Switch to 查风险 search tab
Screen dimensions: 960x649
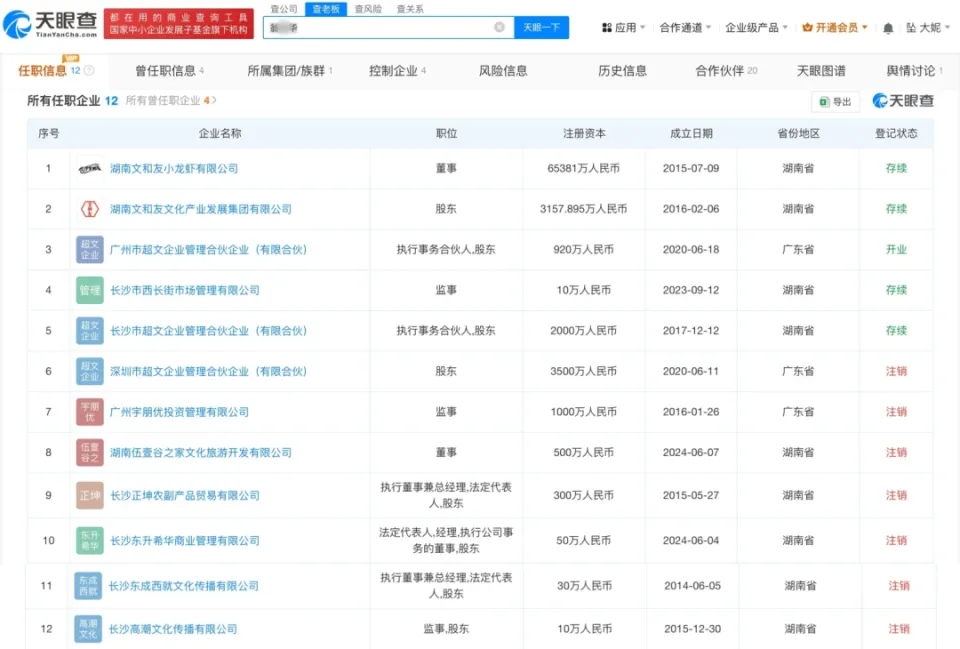tap(369, 9)
